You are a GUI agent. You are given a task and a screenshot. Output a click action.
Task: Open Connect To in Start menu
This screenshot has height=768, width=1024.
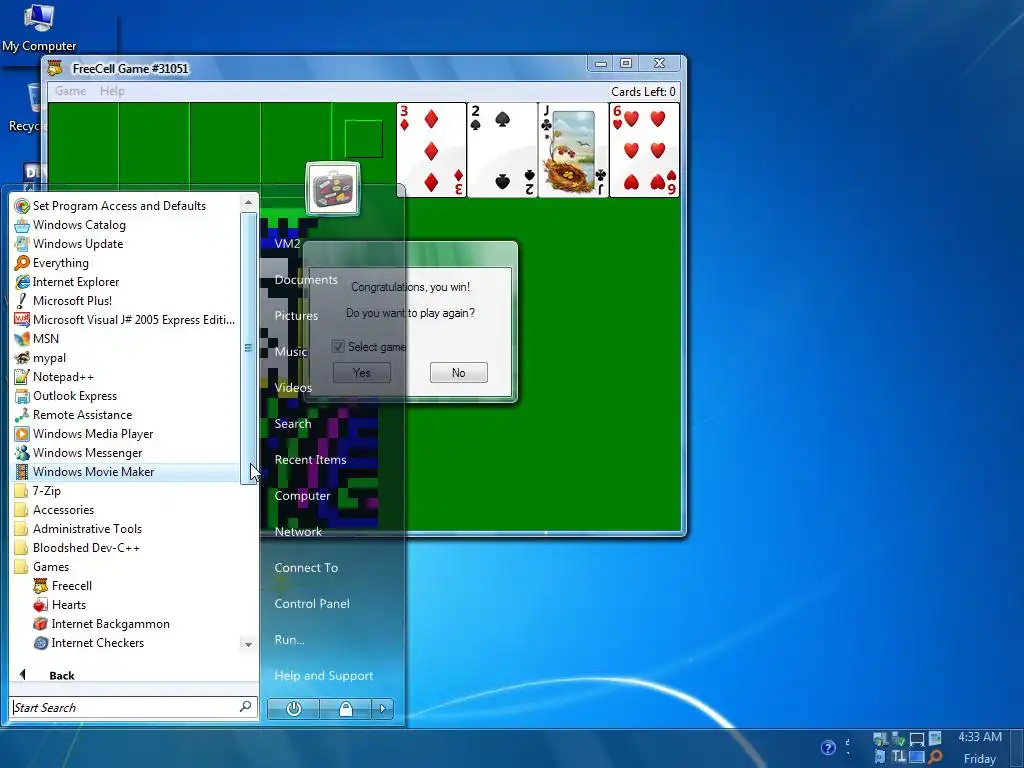306,568
